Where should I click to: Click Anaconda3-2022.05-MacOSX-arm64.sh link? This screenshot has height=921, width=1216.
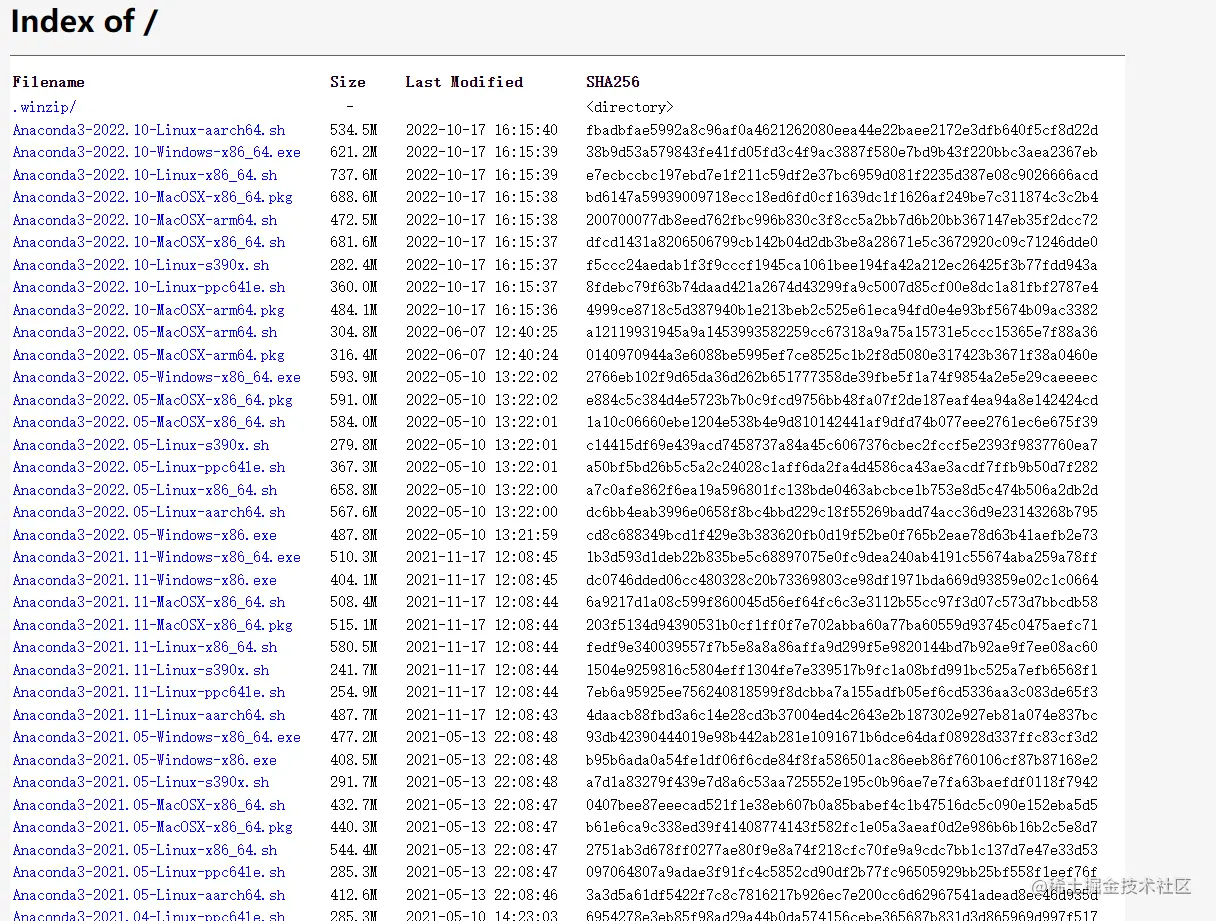(145, 332)
